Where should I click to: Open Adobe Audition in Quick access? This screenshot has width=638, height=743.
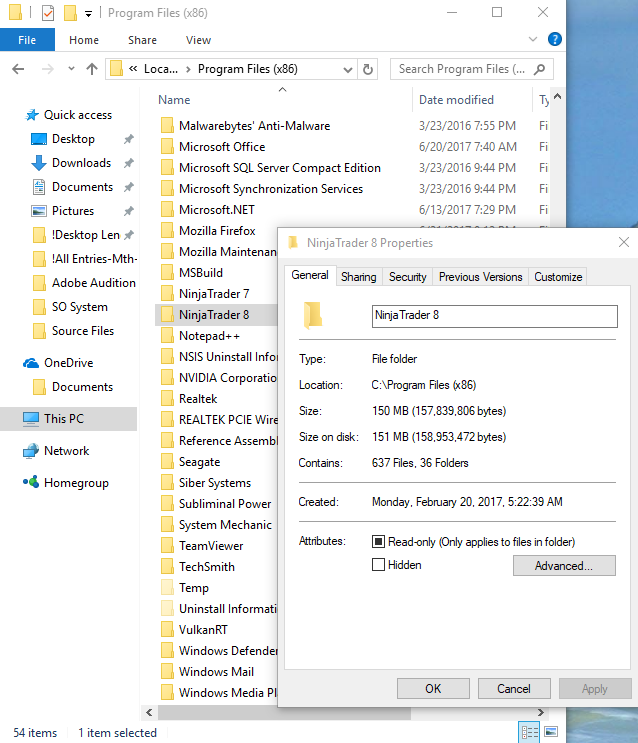pos(84,283)
